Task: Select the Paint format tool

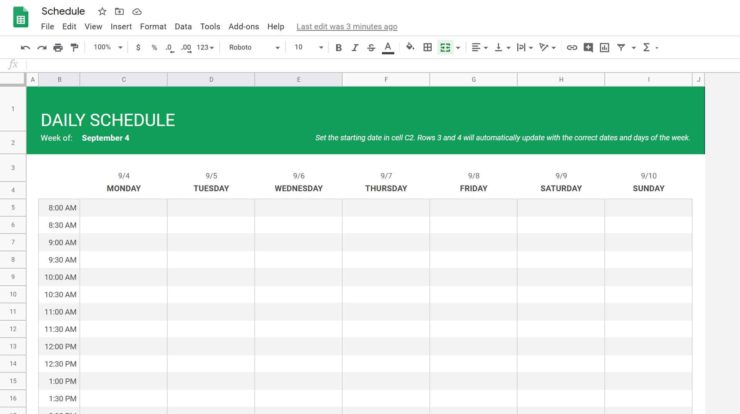Action: (74, 48)
